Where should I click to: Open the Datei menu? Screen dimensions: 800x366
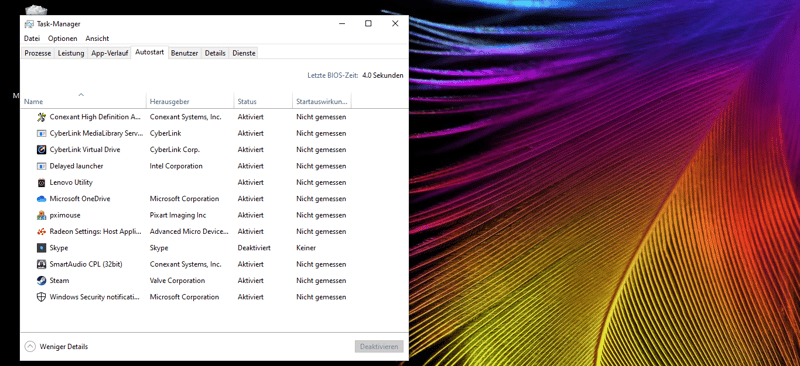(32, 38)
